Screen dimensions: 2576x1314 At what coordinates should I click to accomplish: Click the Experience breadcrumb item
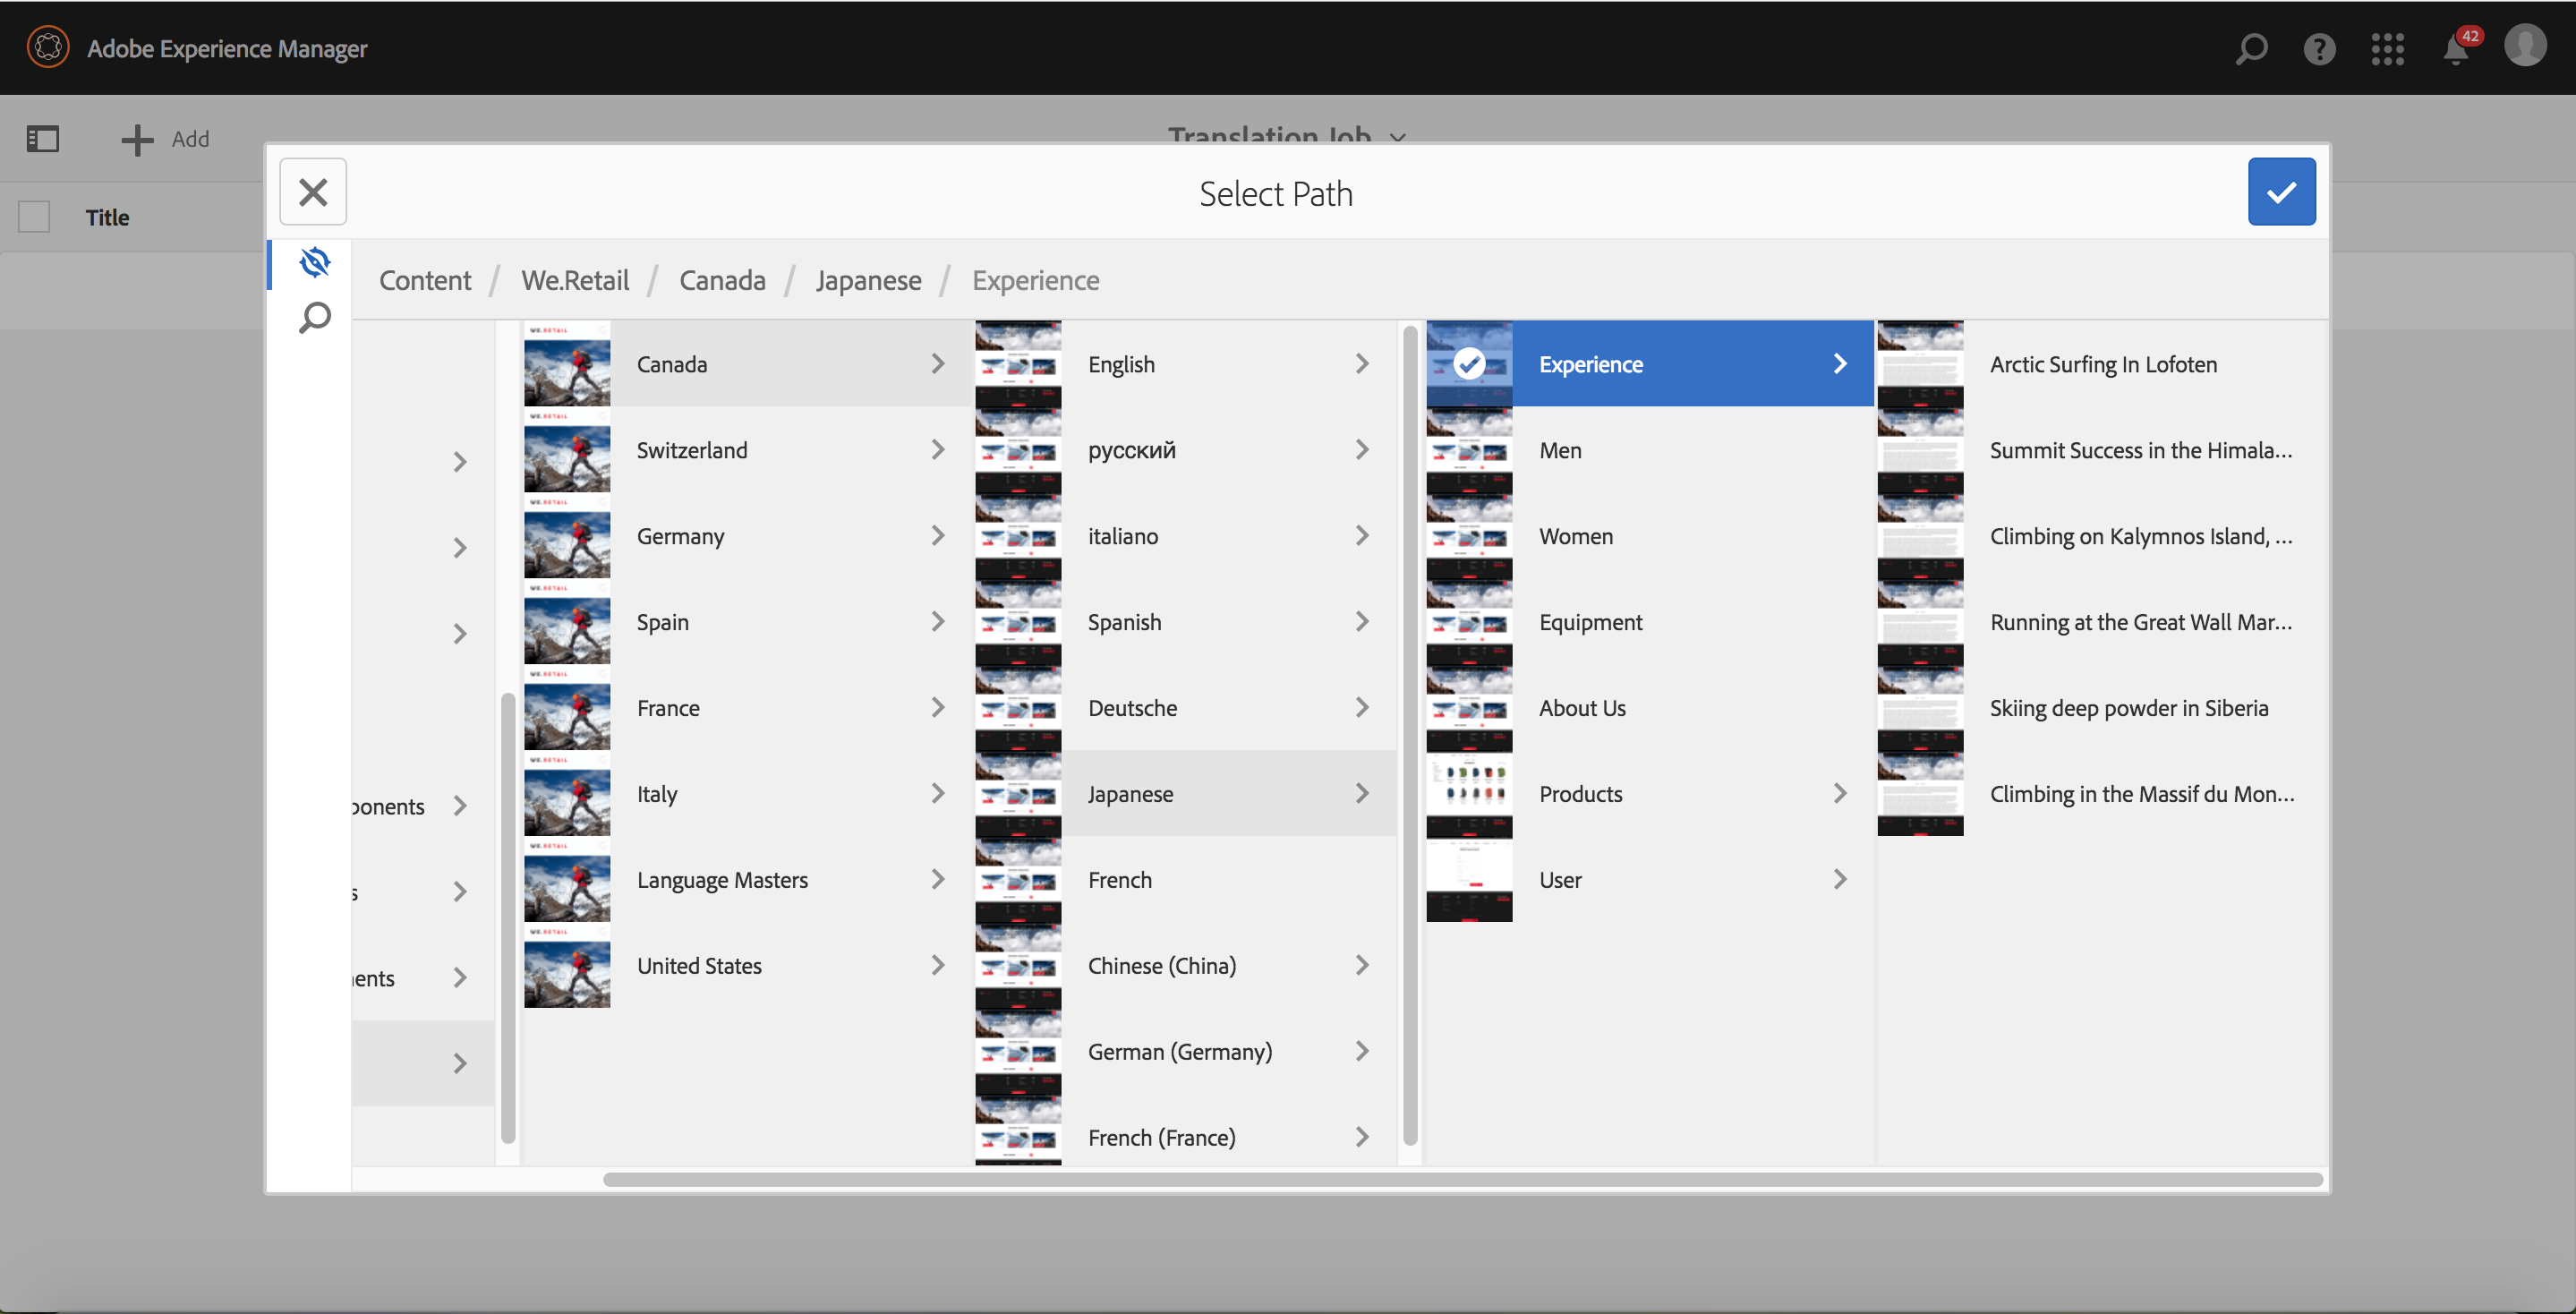point(1035,280)
